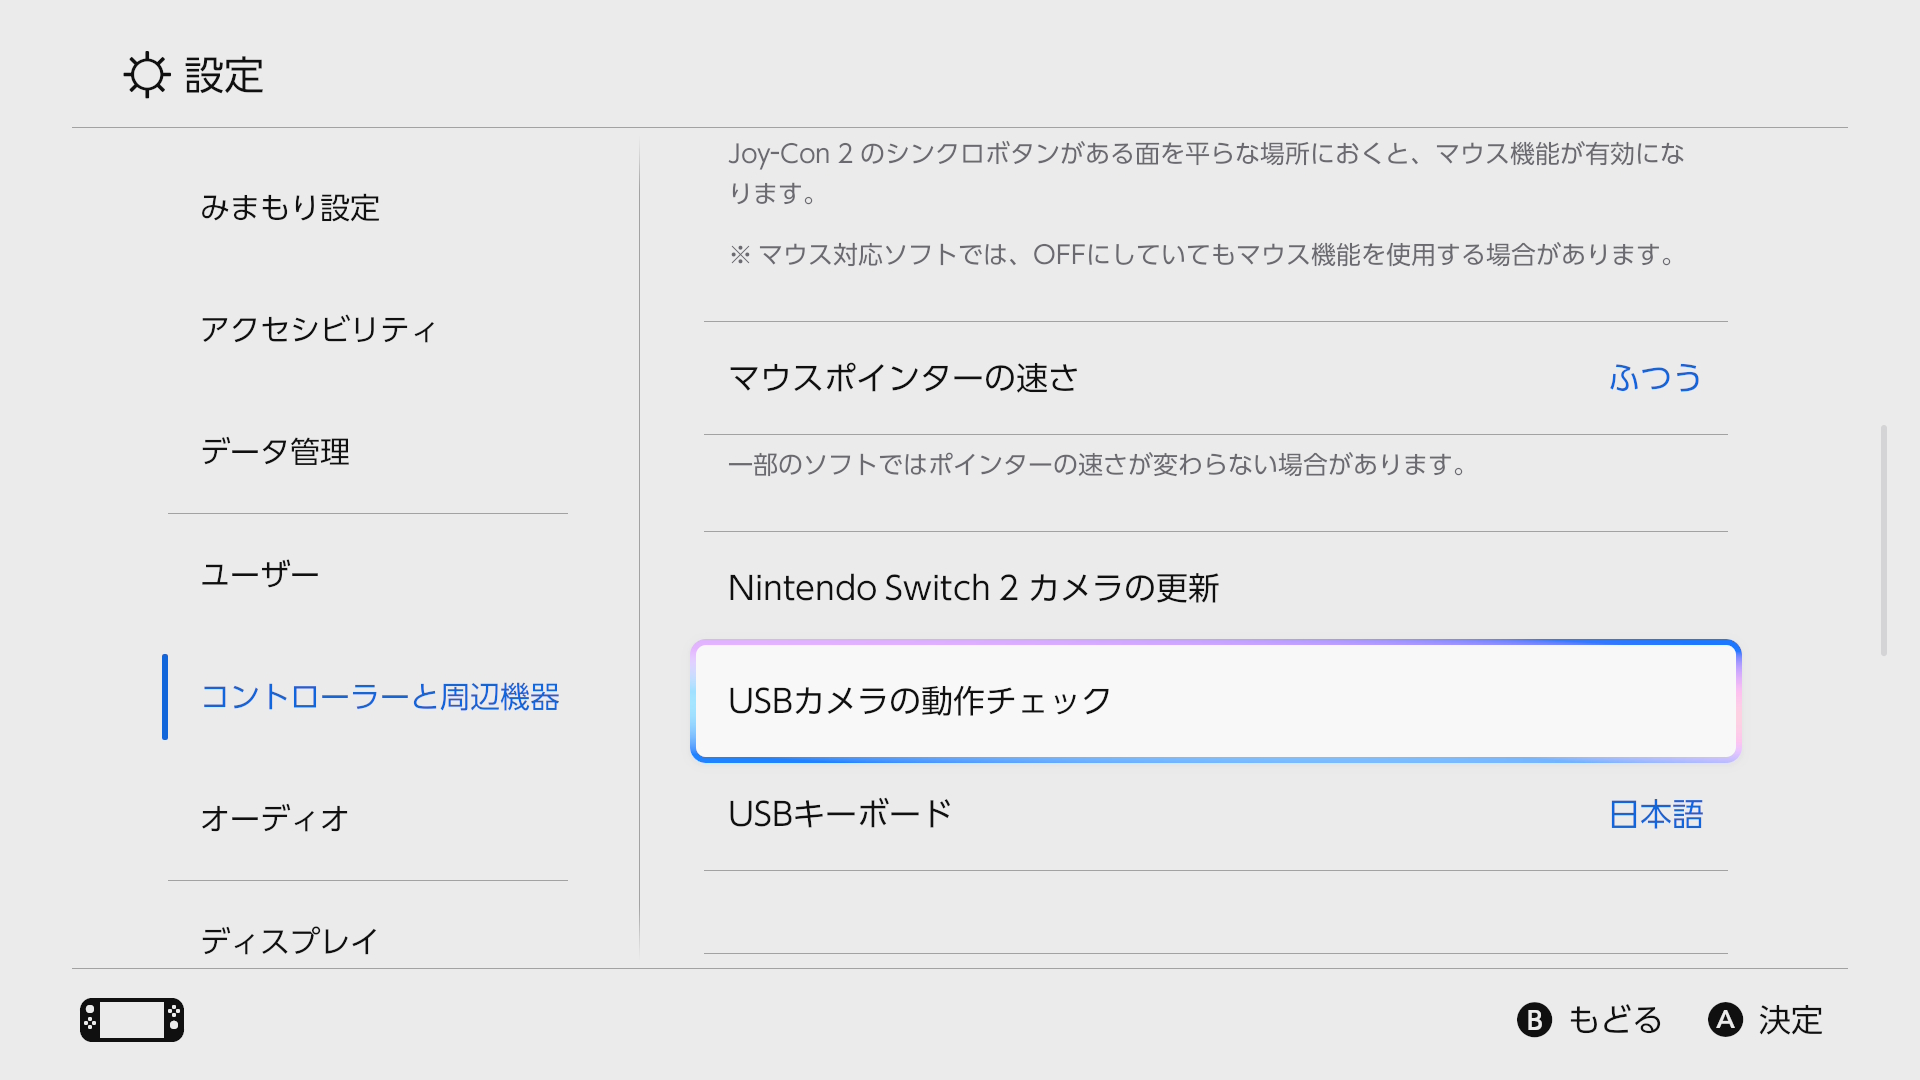
Task: Click the mouse feature description text
Action: (1205, 174)
